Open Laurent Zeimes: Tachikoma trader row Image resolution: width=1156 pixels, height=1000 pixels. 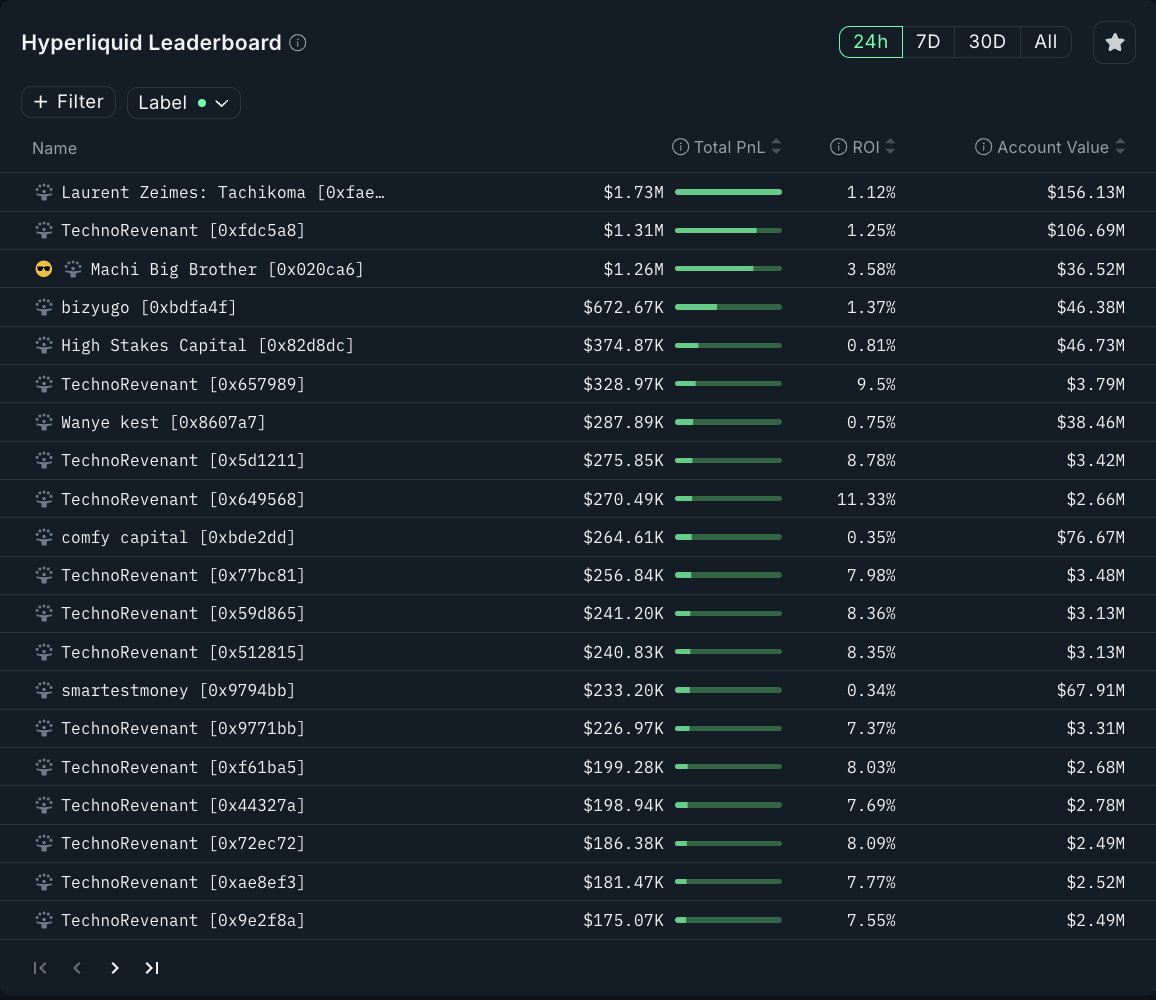pos(578,192)
